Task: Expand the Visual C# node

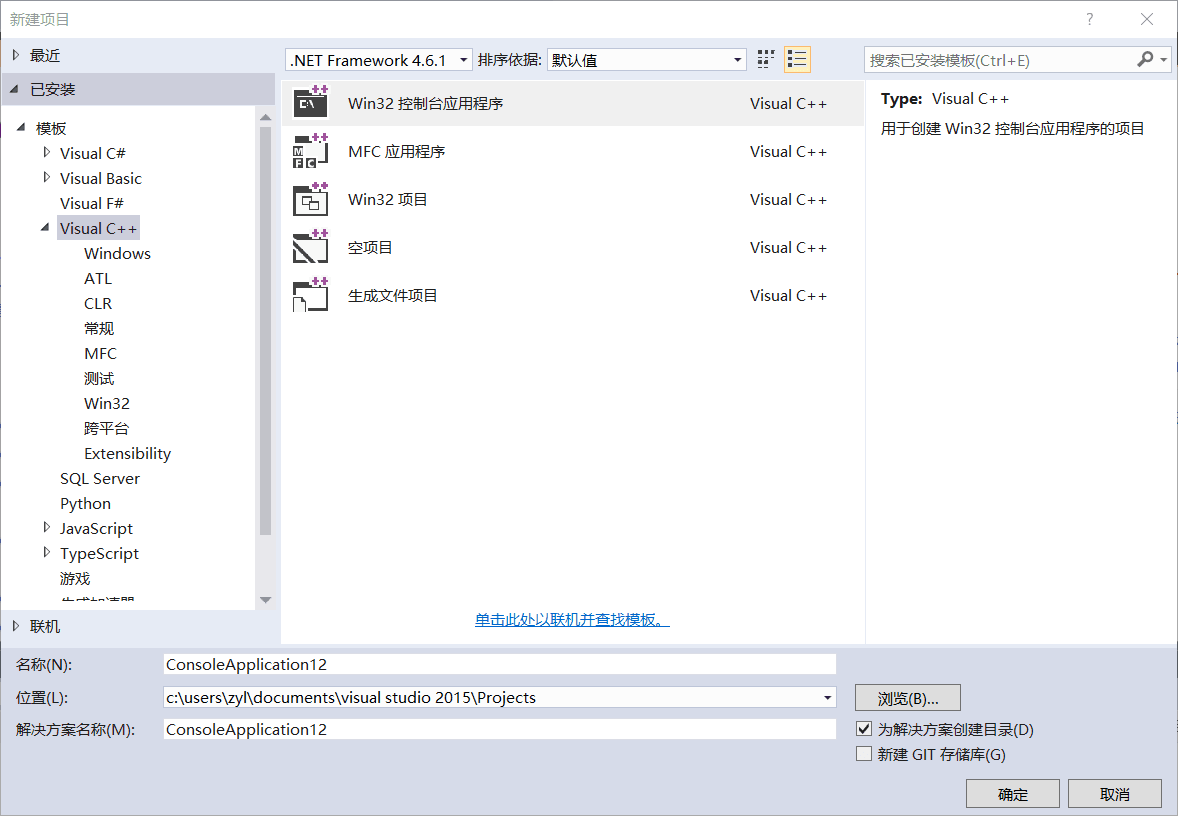Action: (45, 152)
